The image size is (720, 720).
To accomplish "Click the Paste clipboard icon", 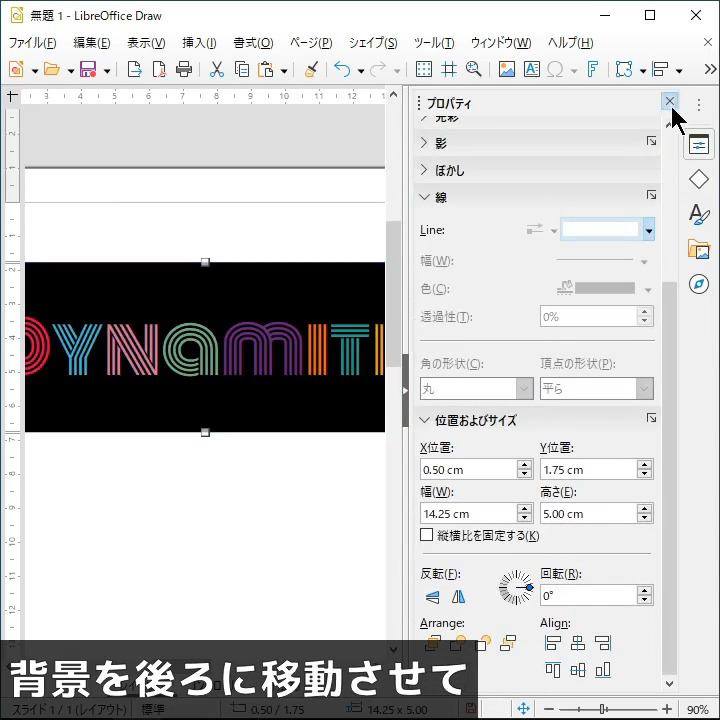I will [x=266, y=69].
